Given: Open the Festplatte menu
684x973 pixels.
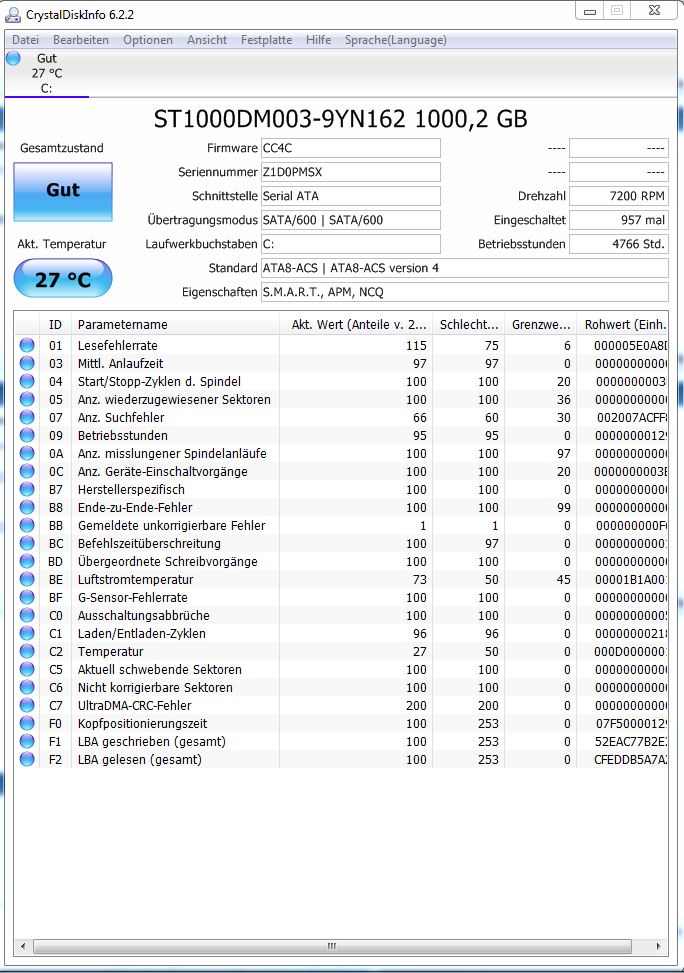Looking at the screenshot, I should [x=266, y=40].
